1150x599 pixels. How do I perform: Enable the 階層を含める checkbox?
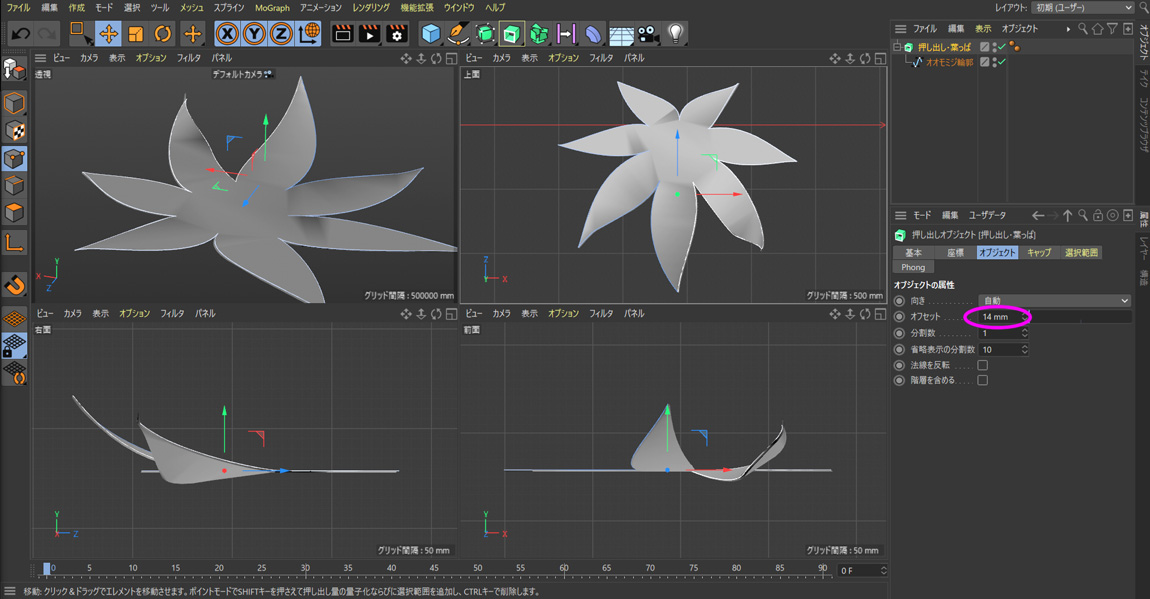[982, 380]
